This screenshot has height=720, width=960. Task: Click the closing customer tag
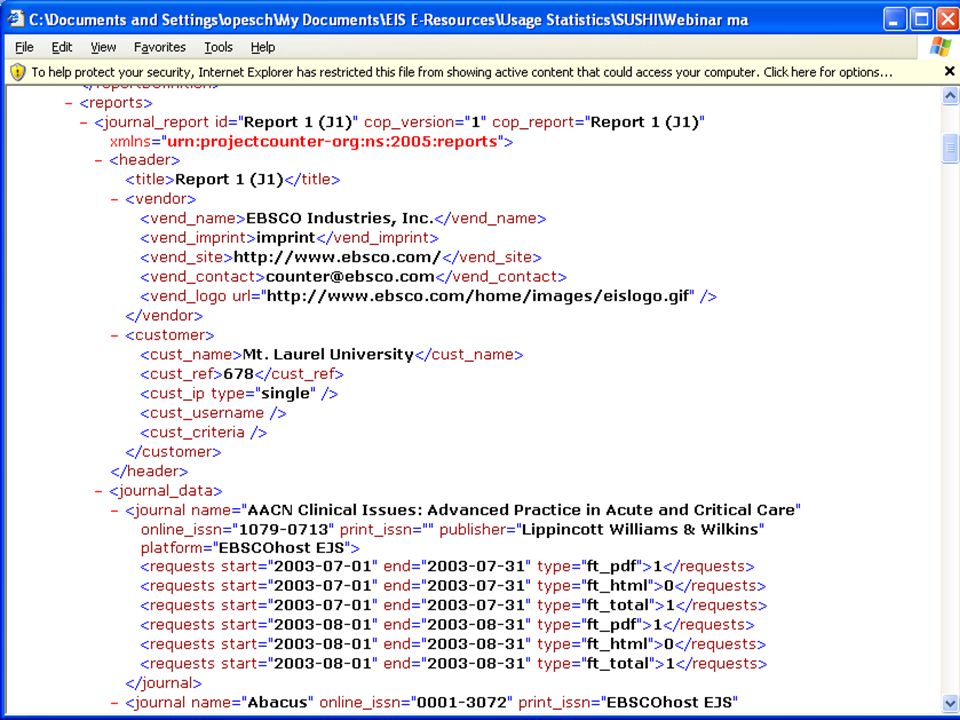point(173,452)
